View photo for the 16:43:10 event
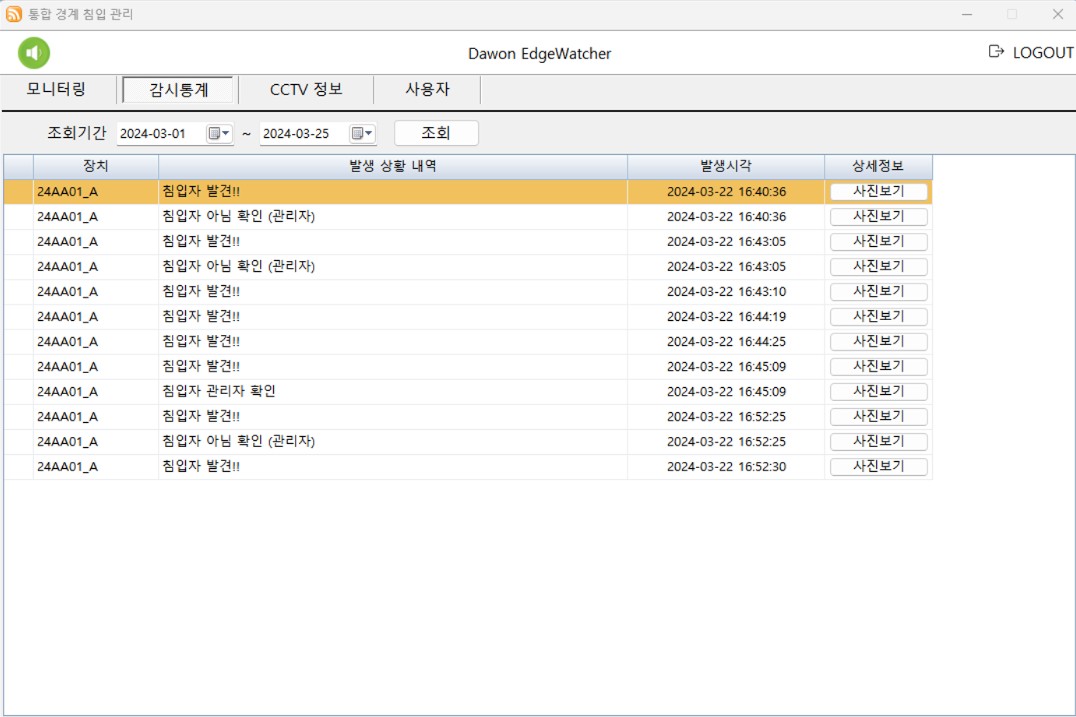The width and height of the screenshot is (1076, 717). click(x=878, y=292)
